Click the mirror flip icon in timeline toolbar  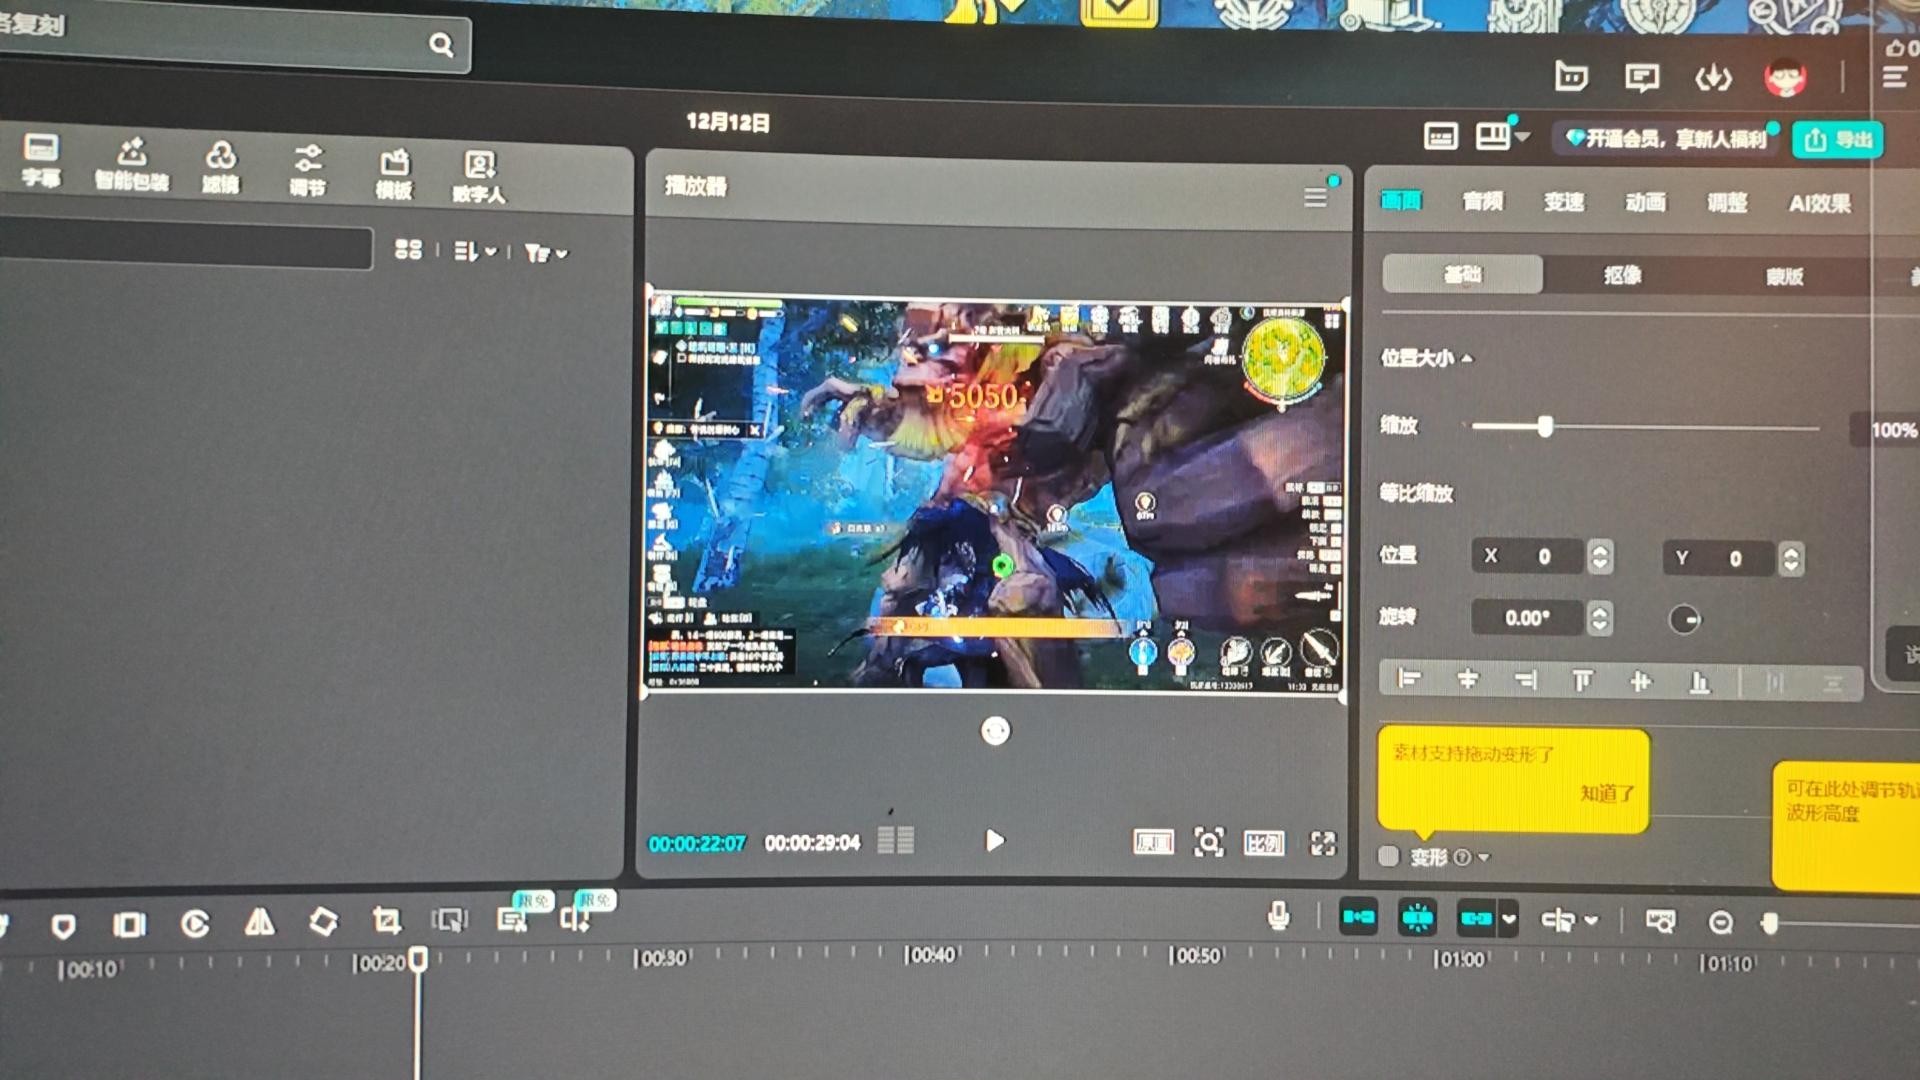click(259, 921)
